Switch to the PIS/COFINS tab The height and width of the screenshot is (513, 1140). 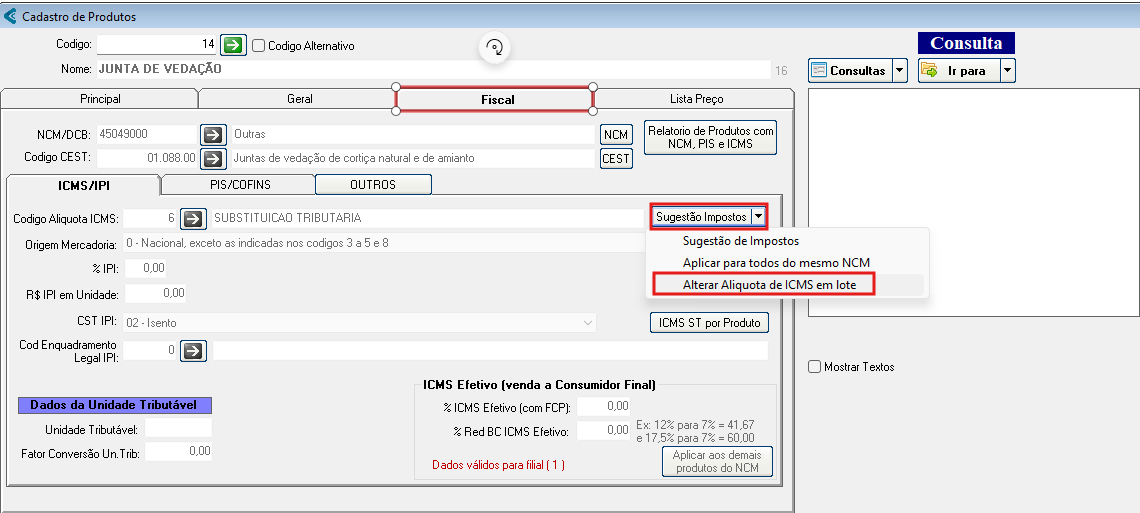(239, 185)
